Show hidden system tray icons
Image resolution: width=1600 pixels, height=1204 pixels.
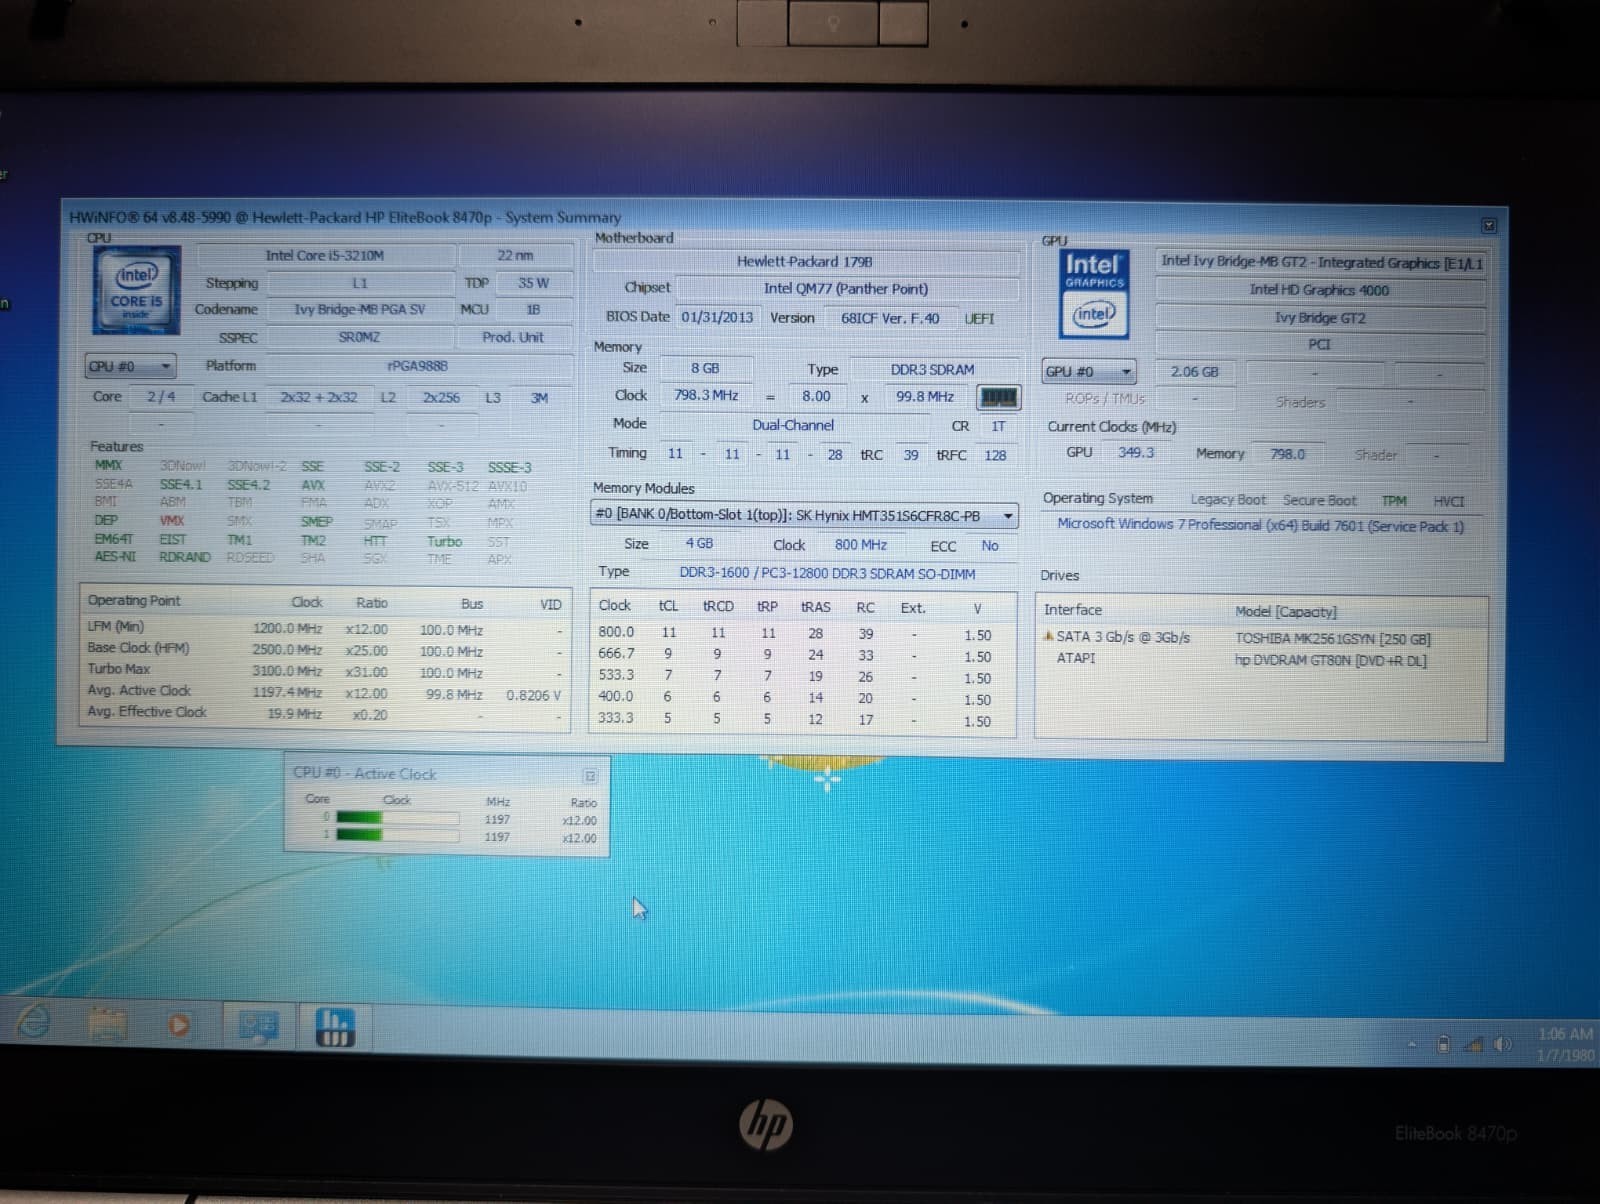pyautogui.click(x=1412, y=1044)
